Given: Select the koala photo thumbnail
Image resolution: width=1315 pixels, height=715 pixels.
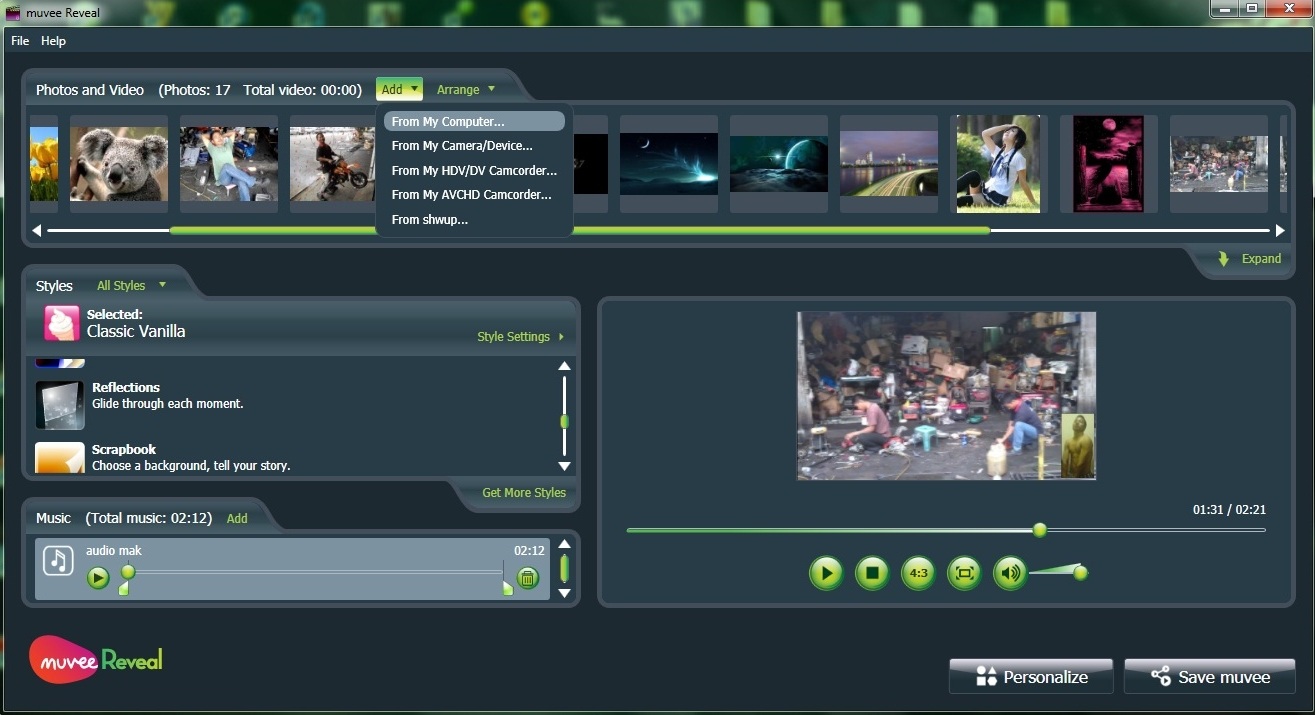Looking at the screenshot, I should (x=118, y=164).
